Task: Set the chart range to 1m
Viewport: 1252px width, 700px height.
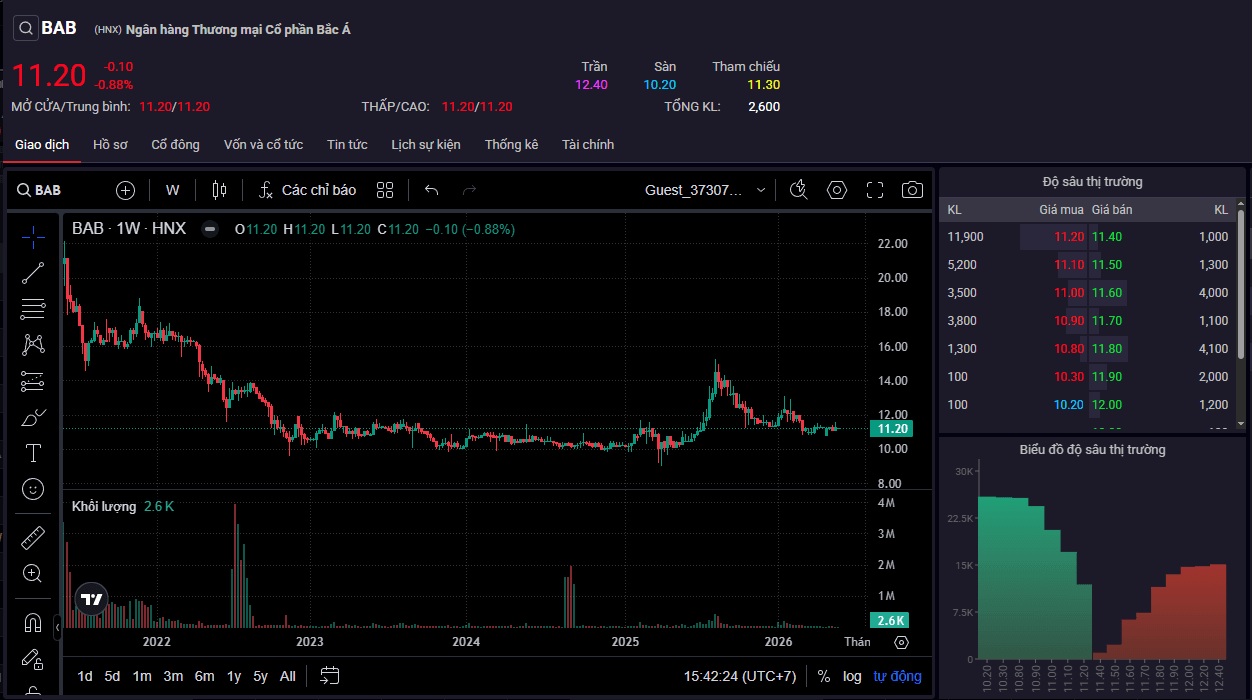Action: [x=142, y=676]
